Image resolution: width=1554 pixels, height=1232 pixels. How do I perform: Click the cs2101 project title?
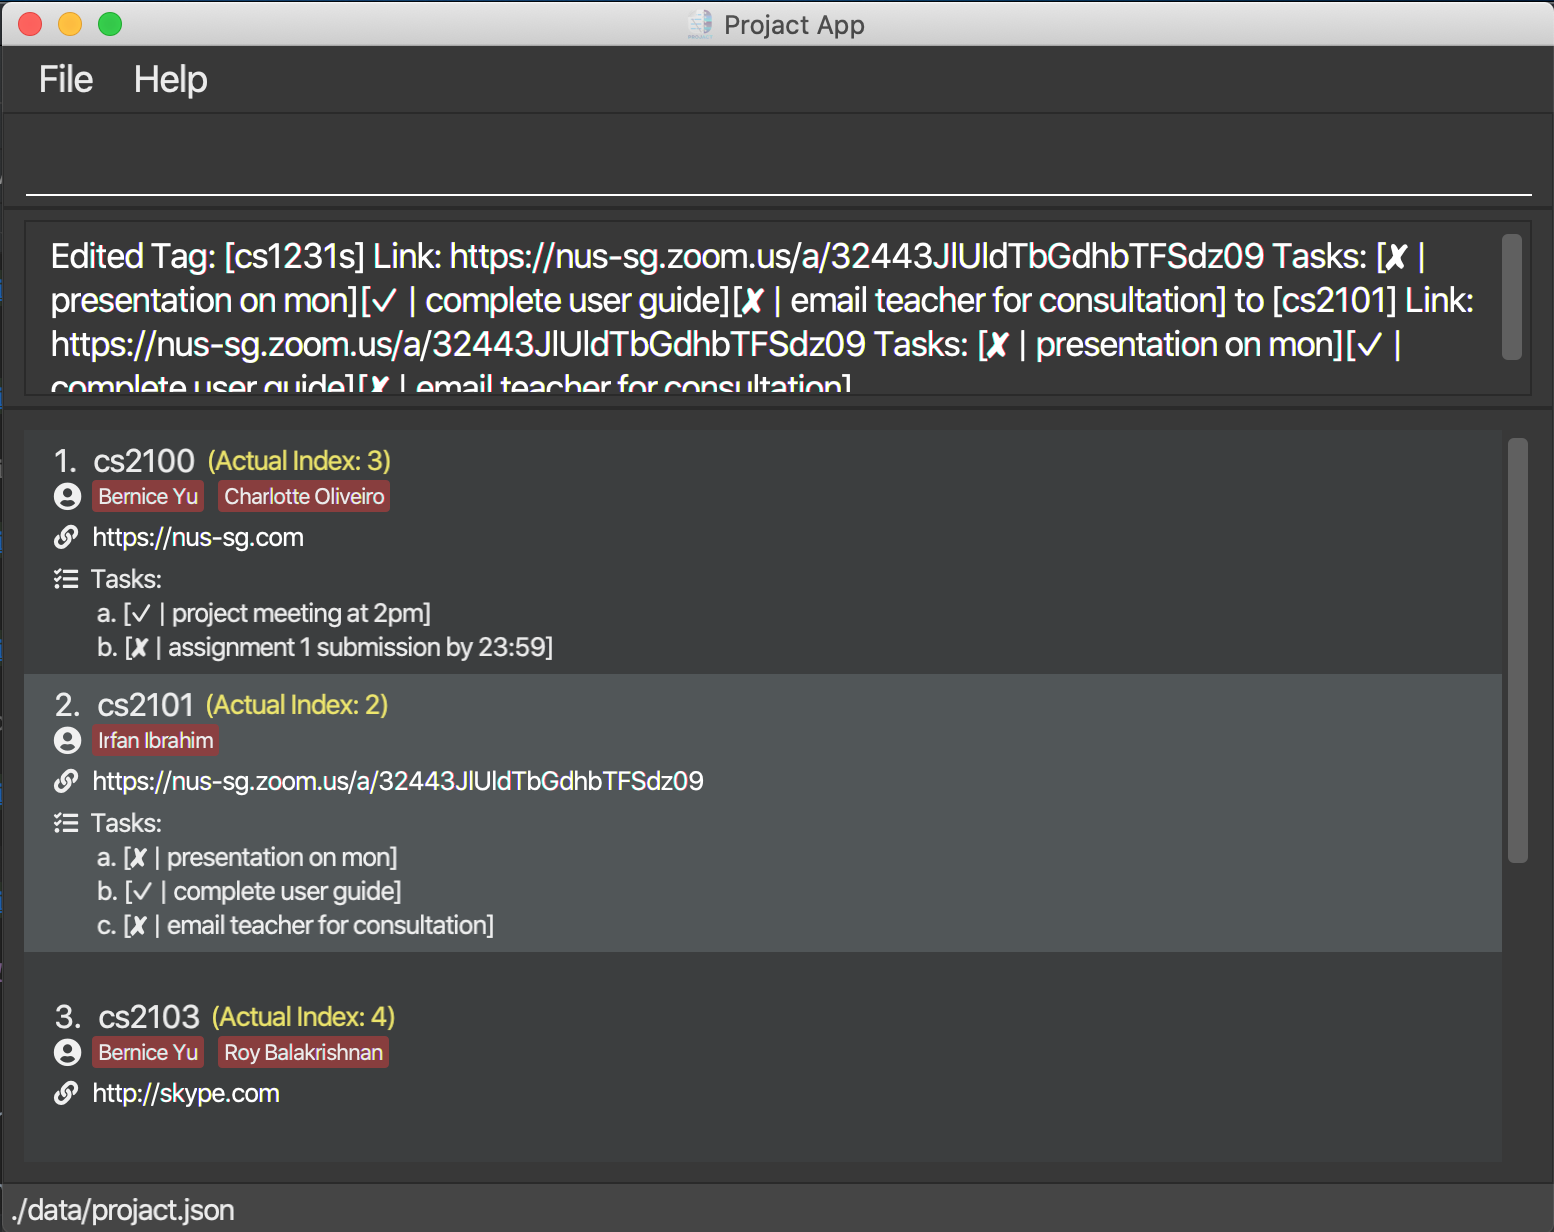click(x=145, y=705)
